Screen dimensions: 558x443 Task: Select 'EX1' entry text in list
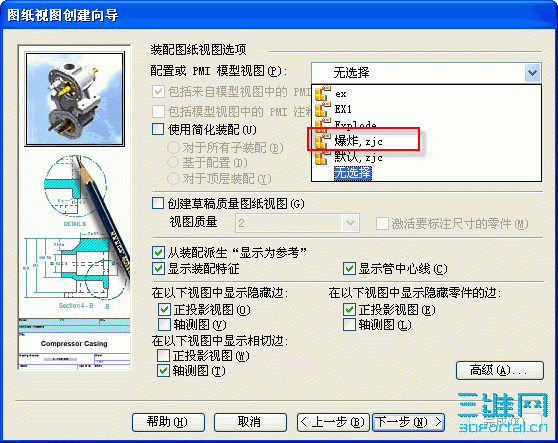[343, 109]
